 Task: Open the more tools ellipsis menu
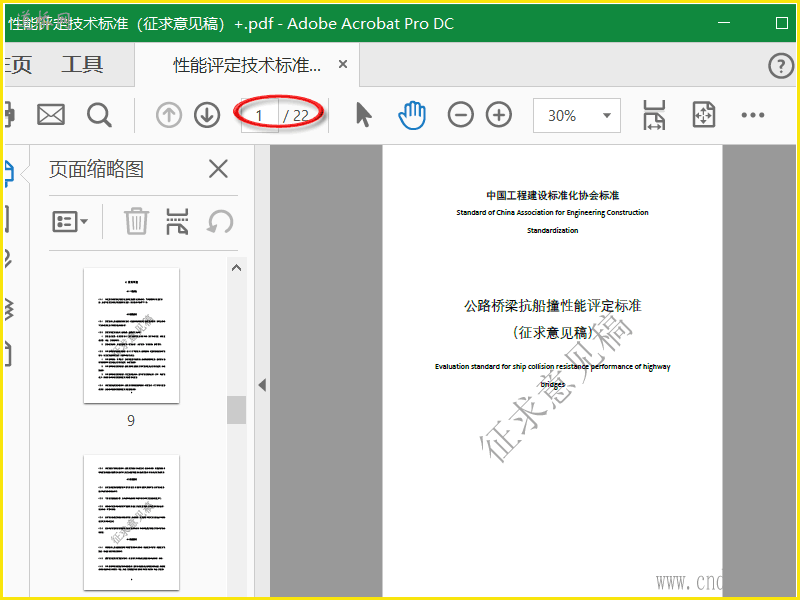point(753,115)
